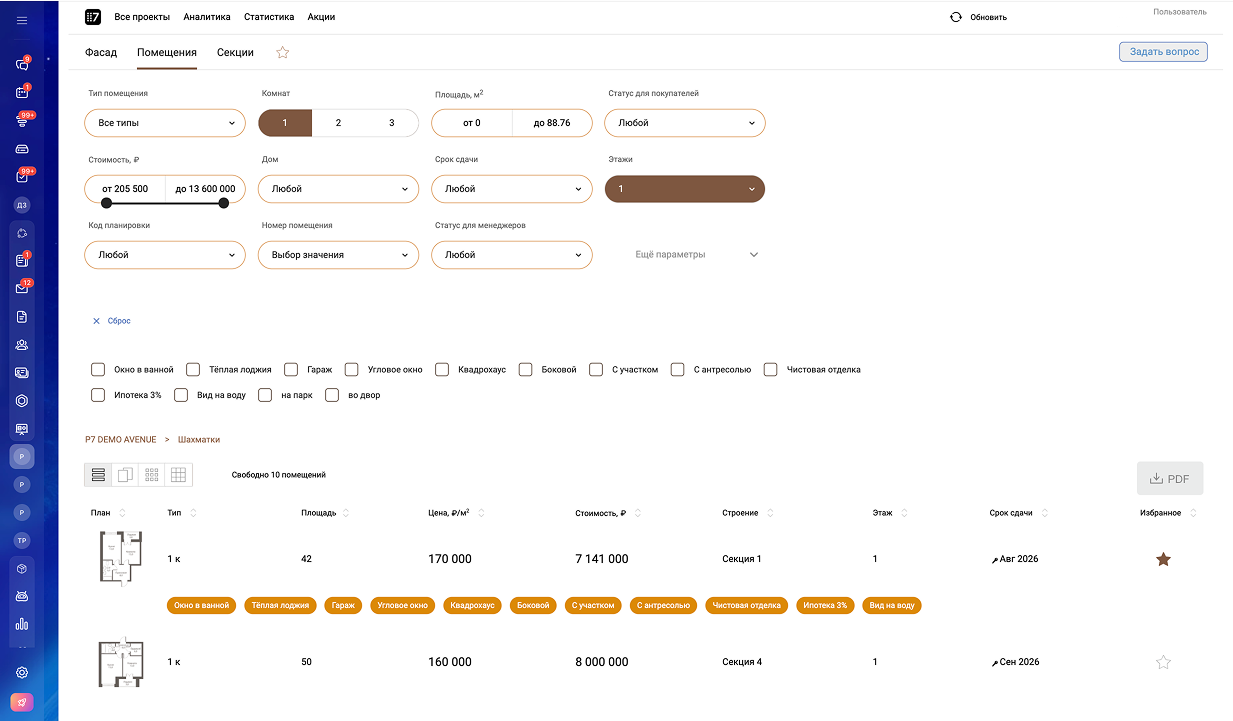Open the sidebar mail icon with 12 badge
This screenshot has height=721, width=1233.
point(22,289)
